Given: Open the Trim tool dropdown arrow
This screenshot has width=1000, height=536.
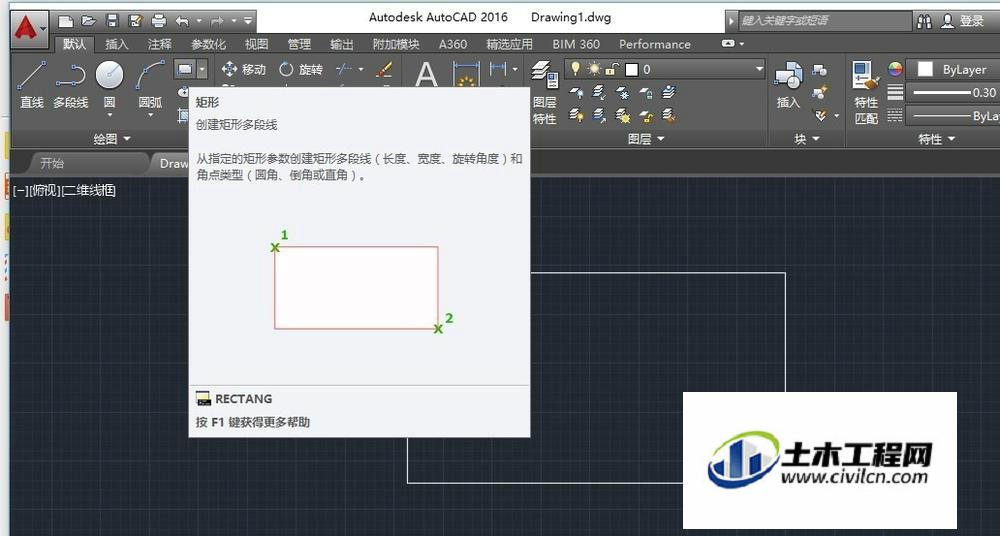Looking at the screenshot, I should [361, 69].
